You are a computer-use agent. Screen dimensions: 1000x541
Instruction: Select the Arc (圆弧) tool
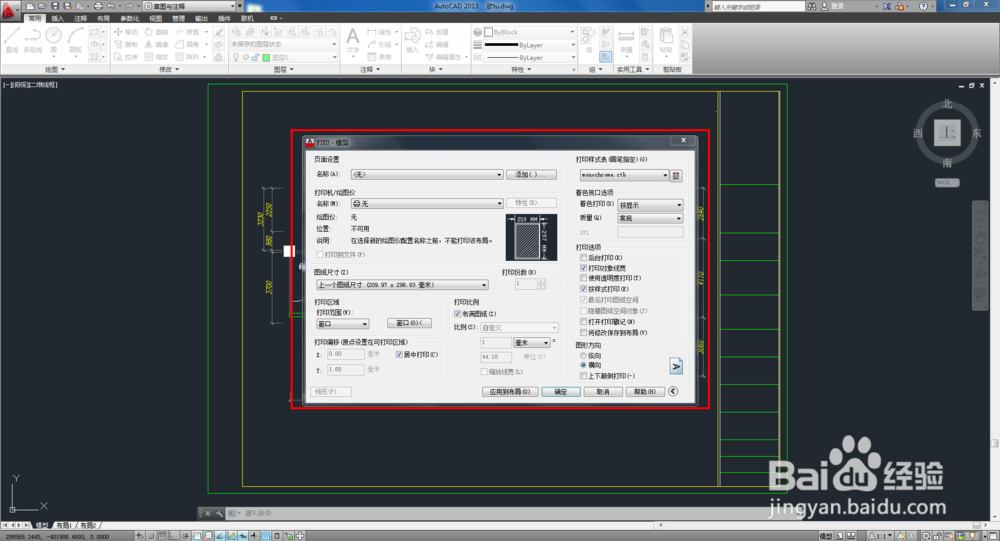point(75,40)
